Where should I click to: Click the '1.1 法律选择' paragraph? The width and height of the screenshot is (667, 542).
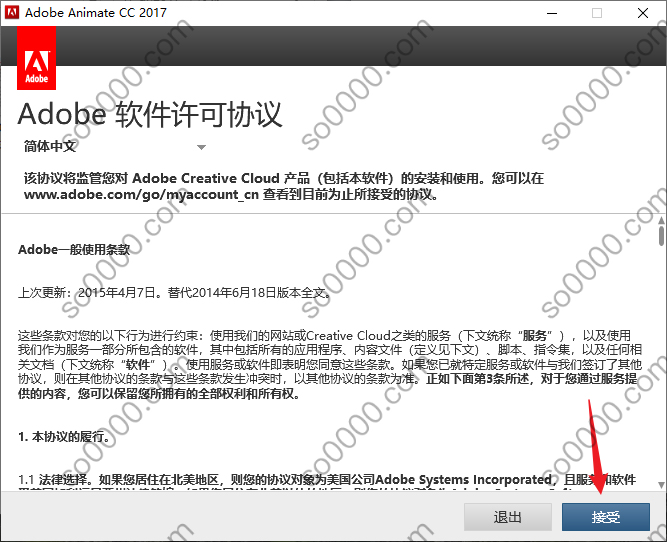(327, 483)
